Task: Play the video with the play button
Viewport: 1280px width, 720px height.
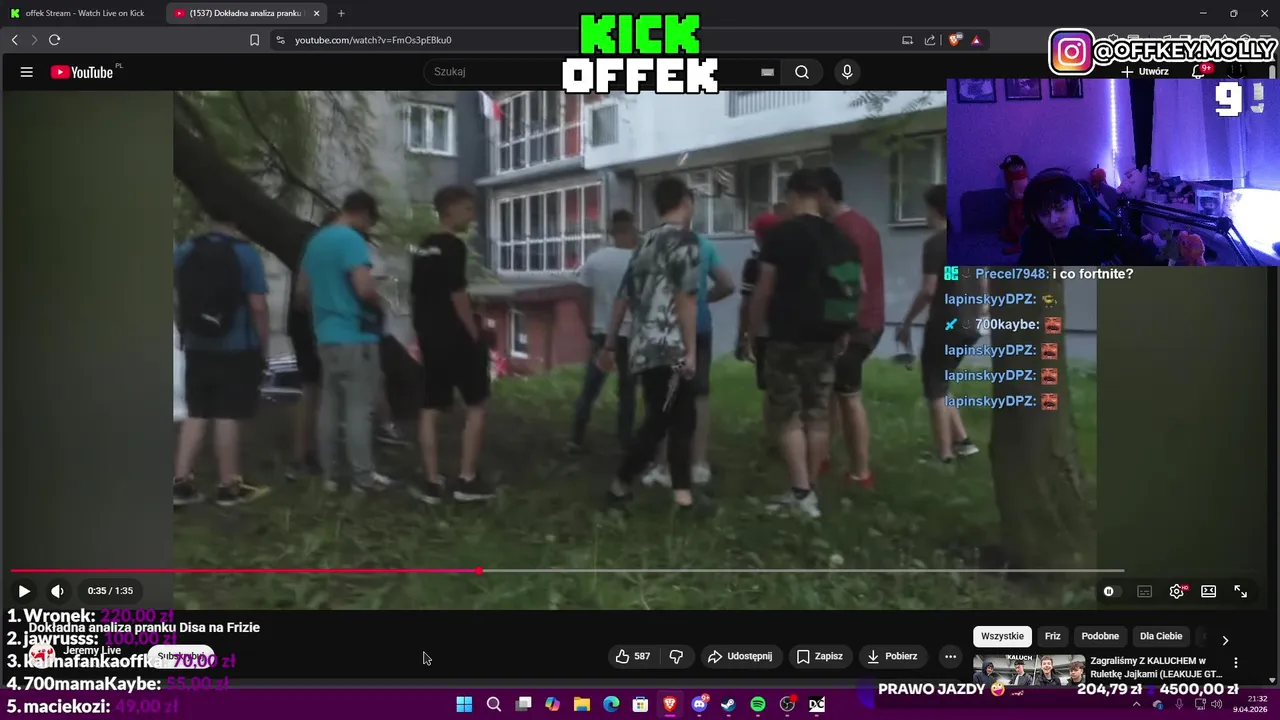Action: [x=24, y=591]
